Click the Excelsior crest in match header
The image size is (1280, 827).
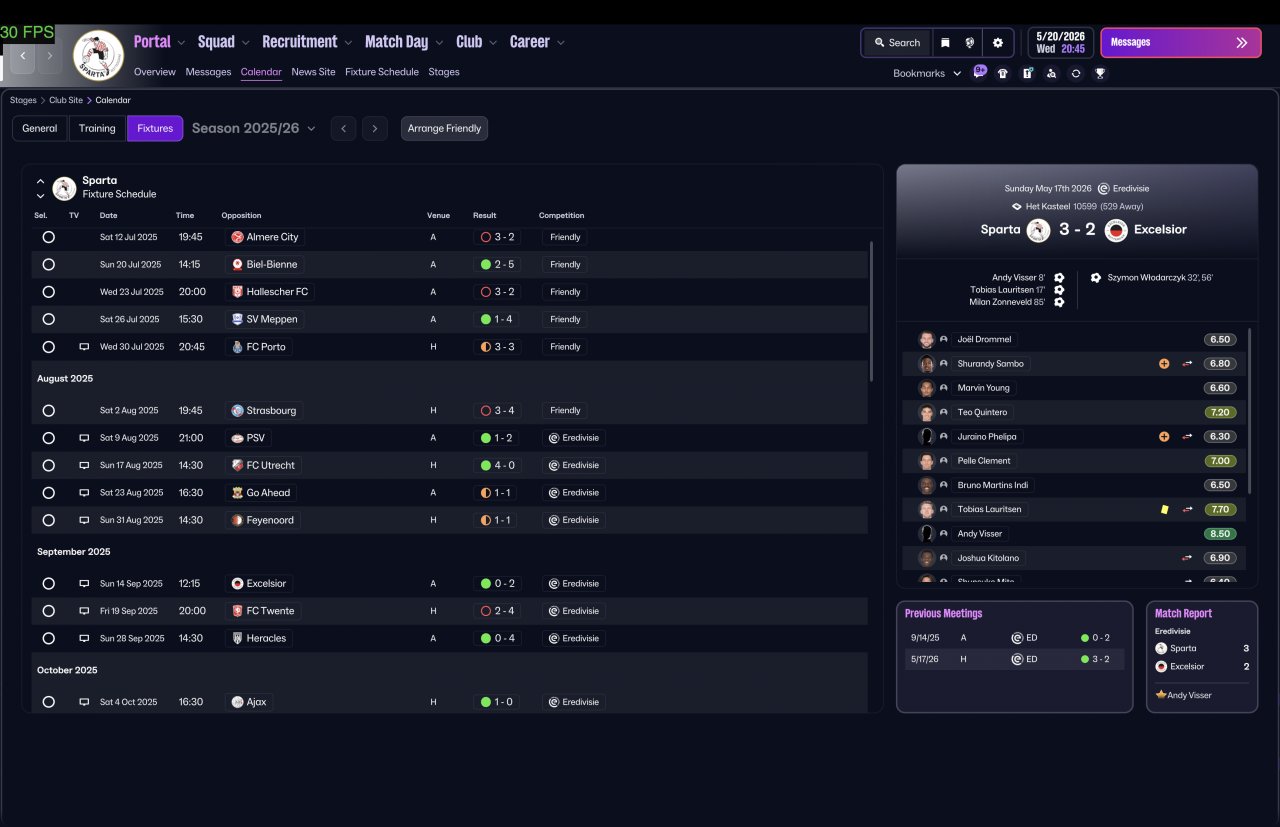(x=1116, y=230)
